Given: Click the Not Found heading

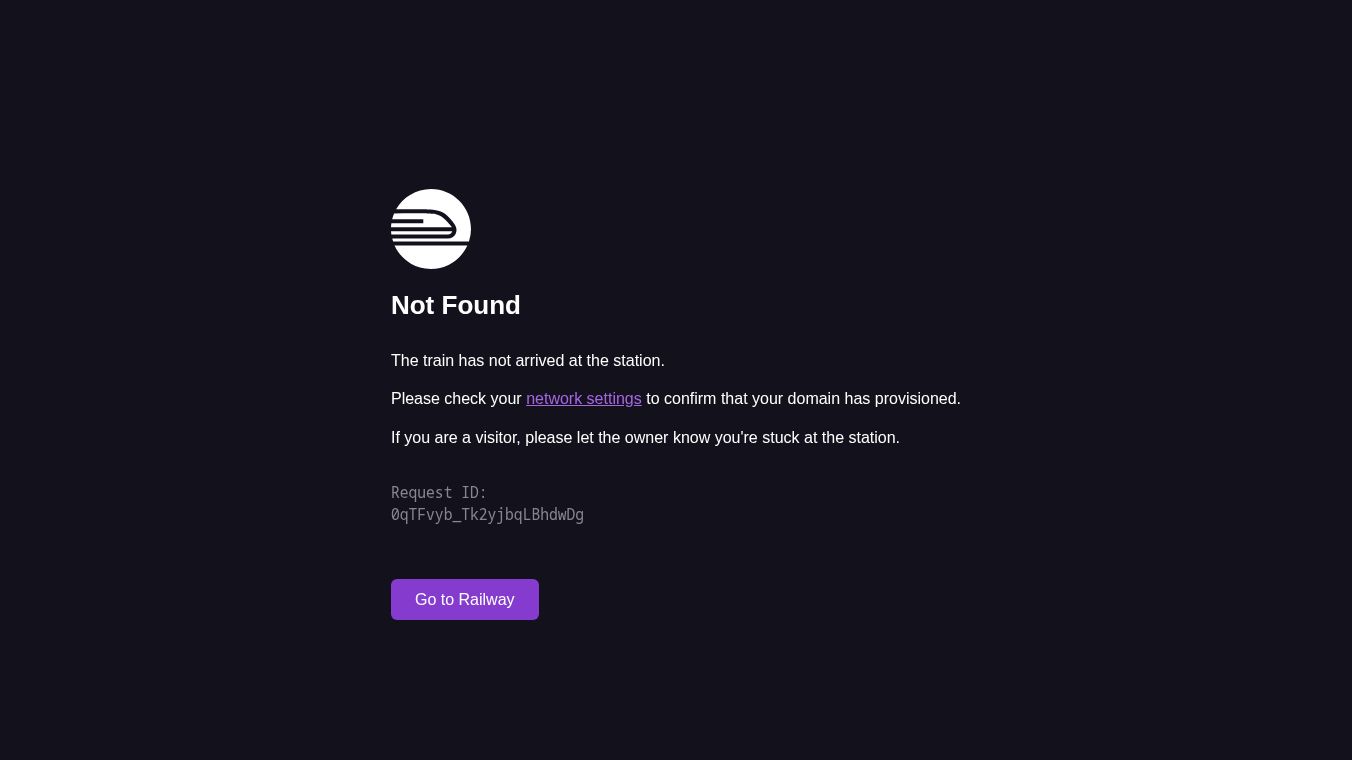Looking at the screenshot, I should tap(456, 305).
